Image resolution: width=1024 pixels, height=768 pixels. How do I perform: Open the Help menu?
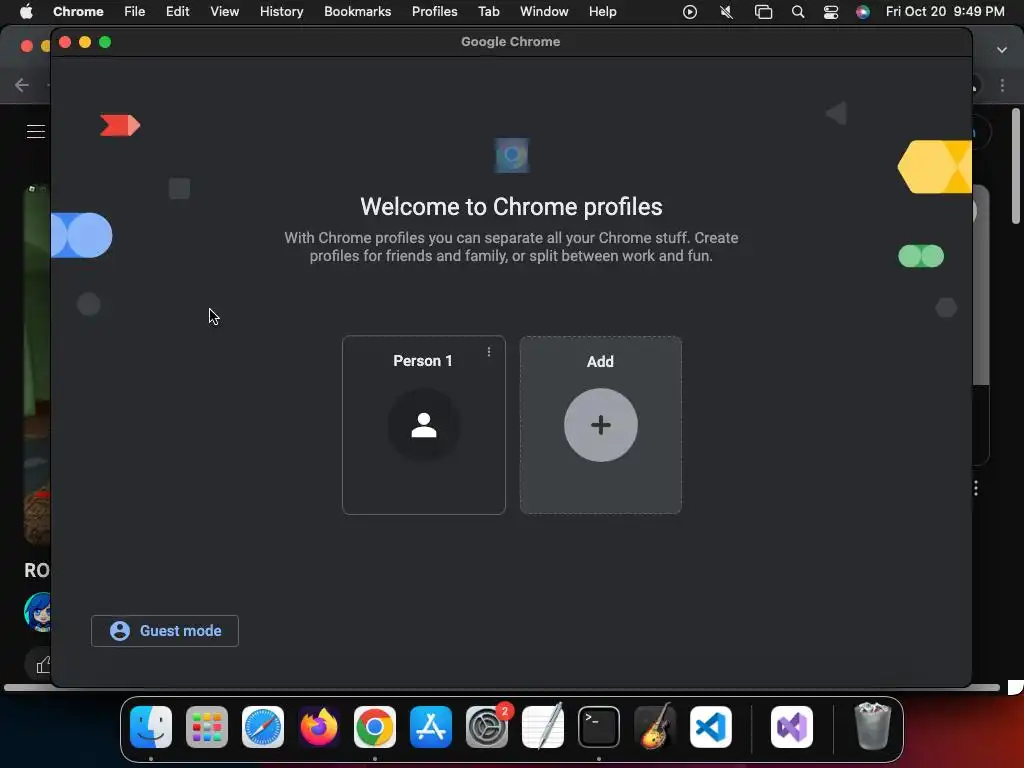[602, 11]
